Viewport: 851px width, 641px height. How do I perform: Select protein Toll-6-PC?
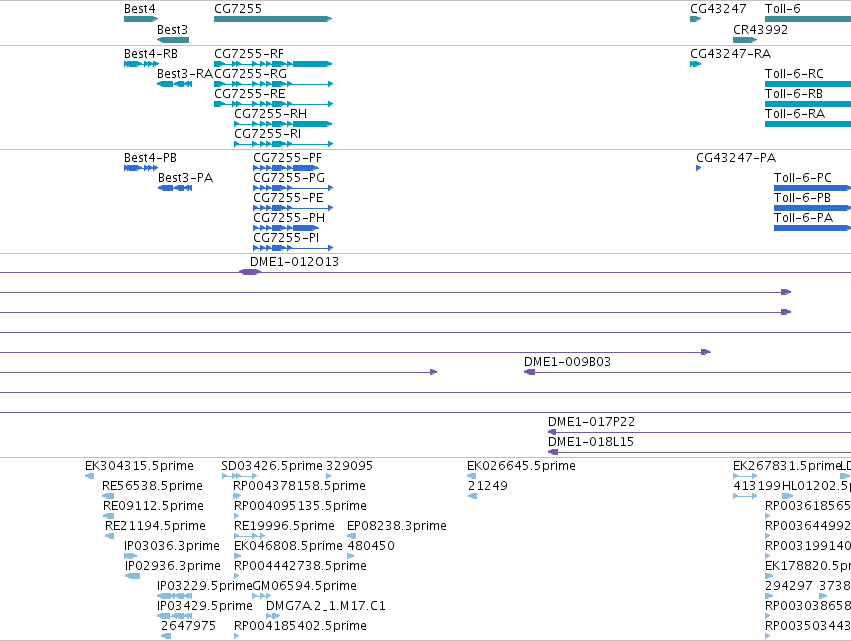812,188
